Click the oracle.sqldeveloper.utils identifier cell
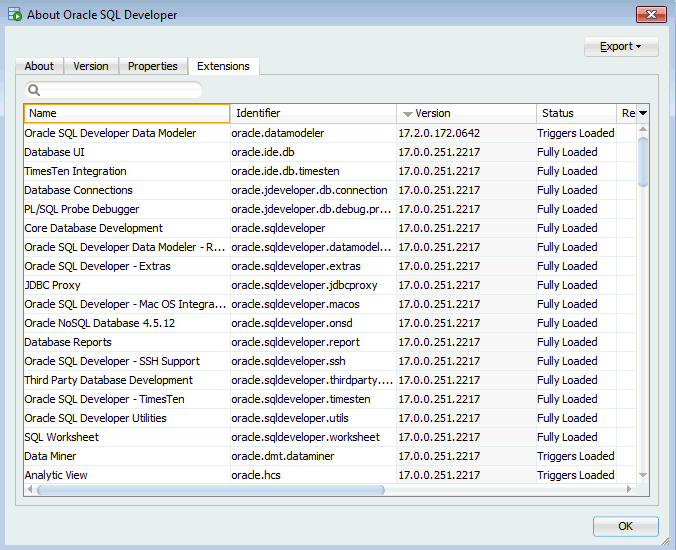Image resolution: width=676 pixels, height=550 pixels. pyautogui.click(x=313, y=418)
